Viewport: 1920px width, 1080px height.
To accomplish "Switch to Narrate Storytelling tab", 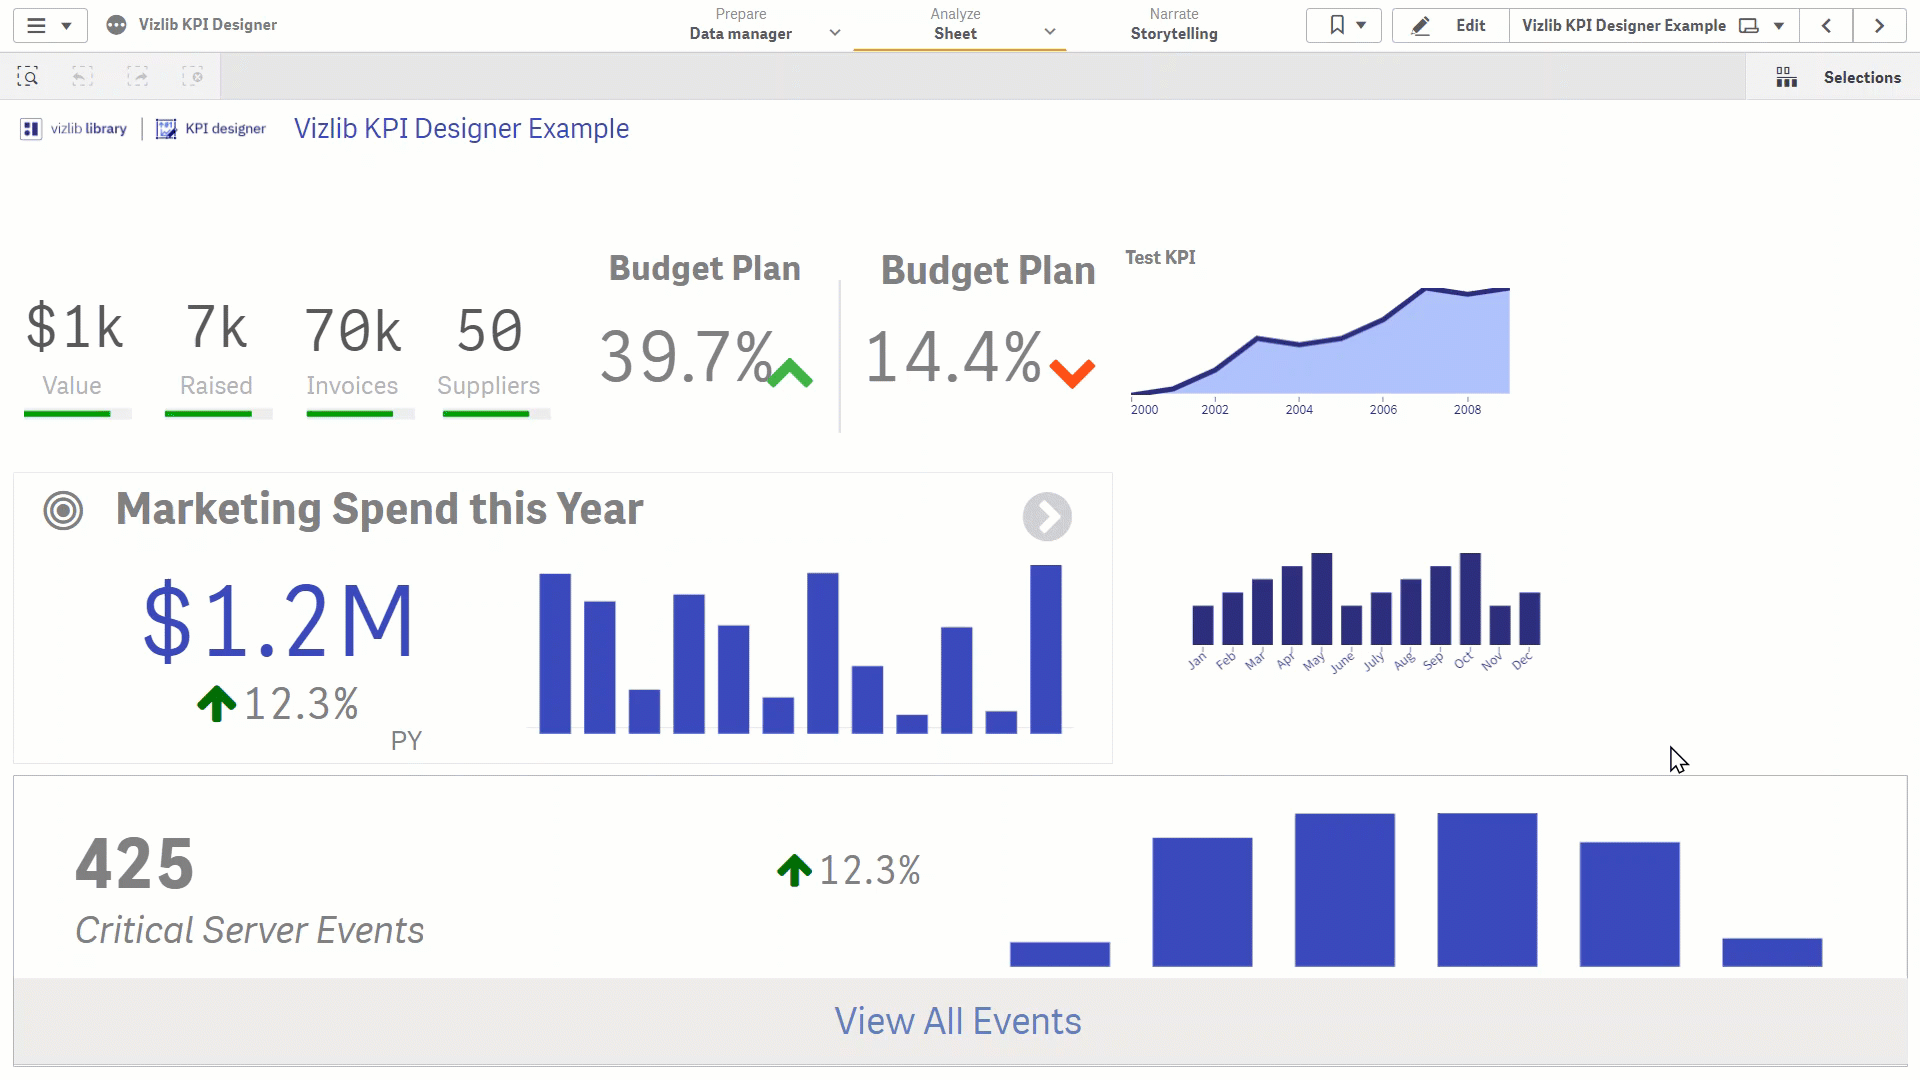I will coord(1173,25).
